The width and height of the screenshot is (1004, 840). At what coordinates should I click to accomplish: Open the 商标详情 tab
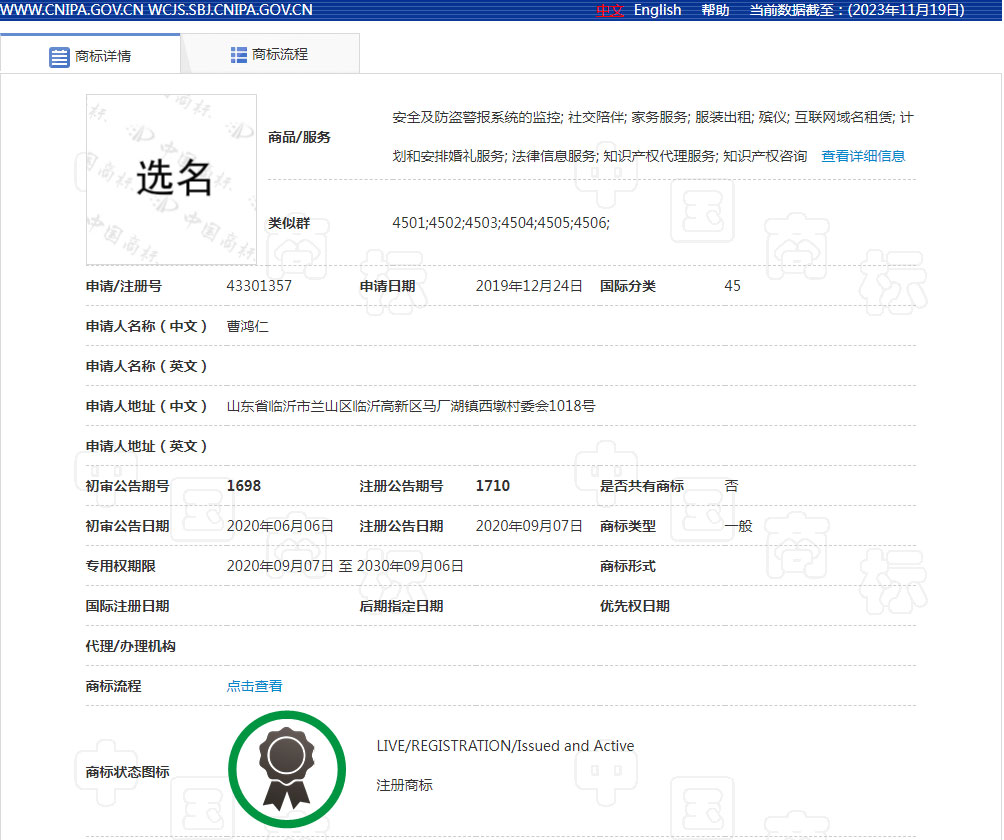90,56
